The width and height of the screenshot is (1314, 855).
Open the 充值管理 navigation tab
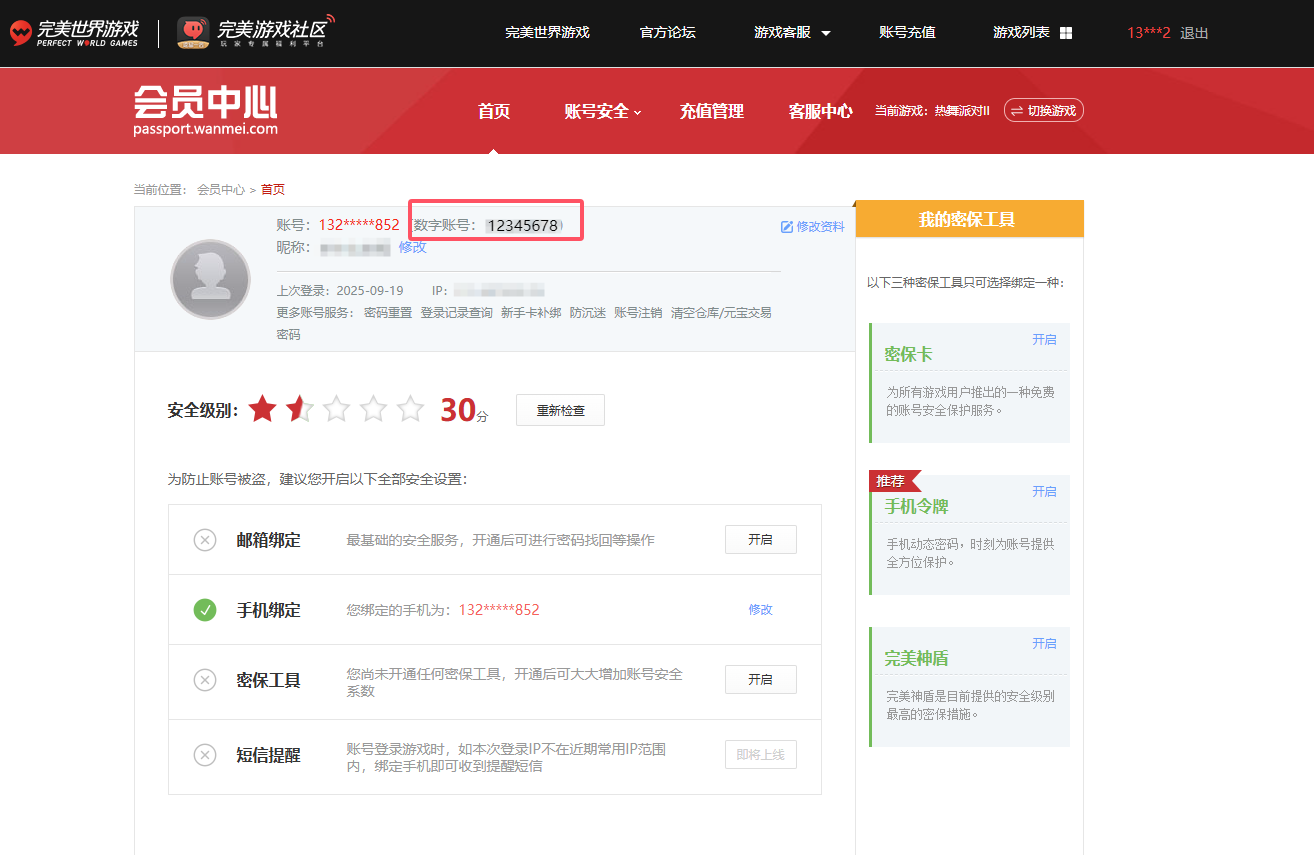711,112
